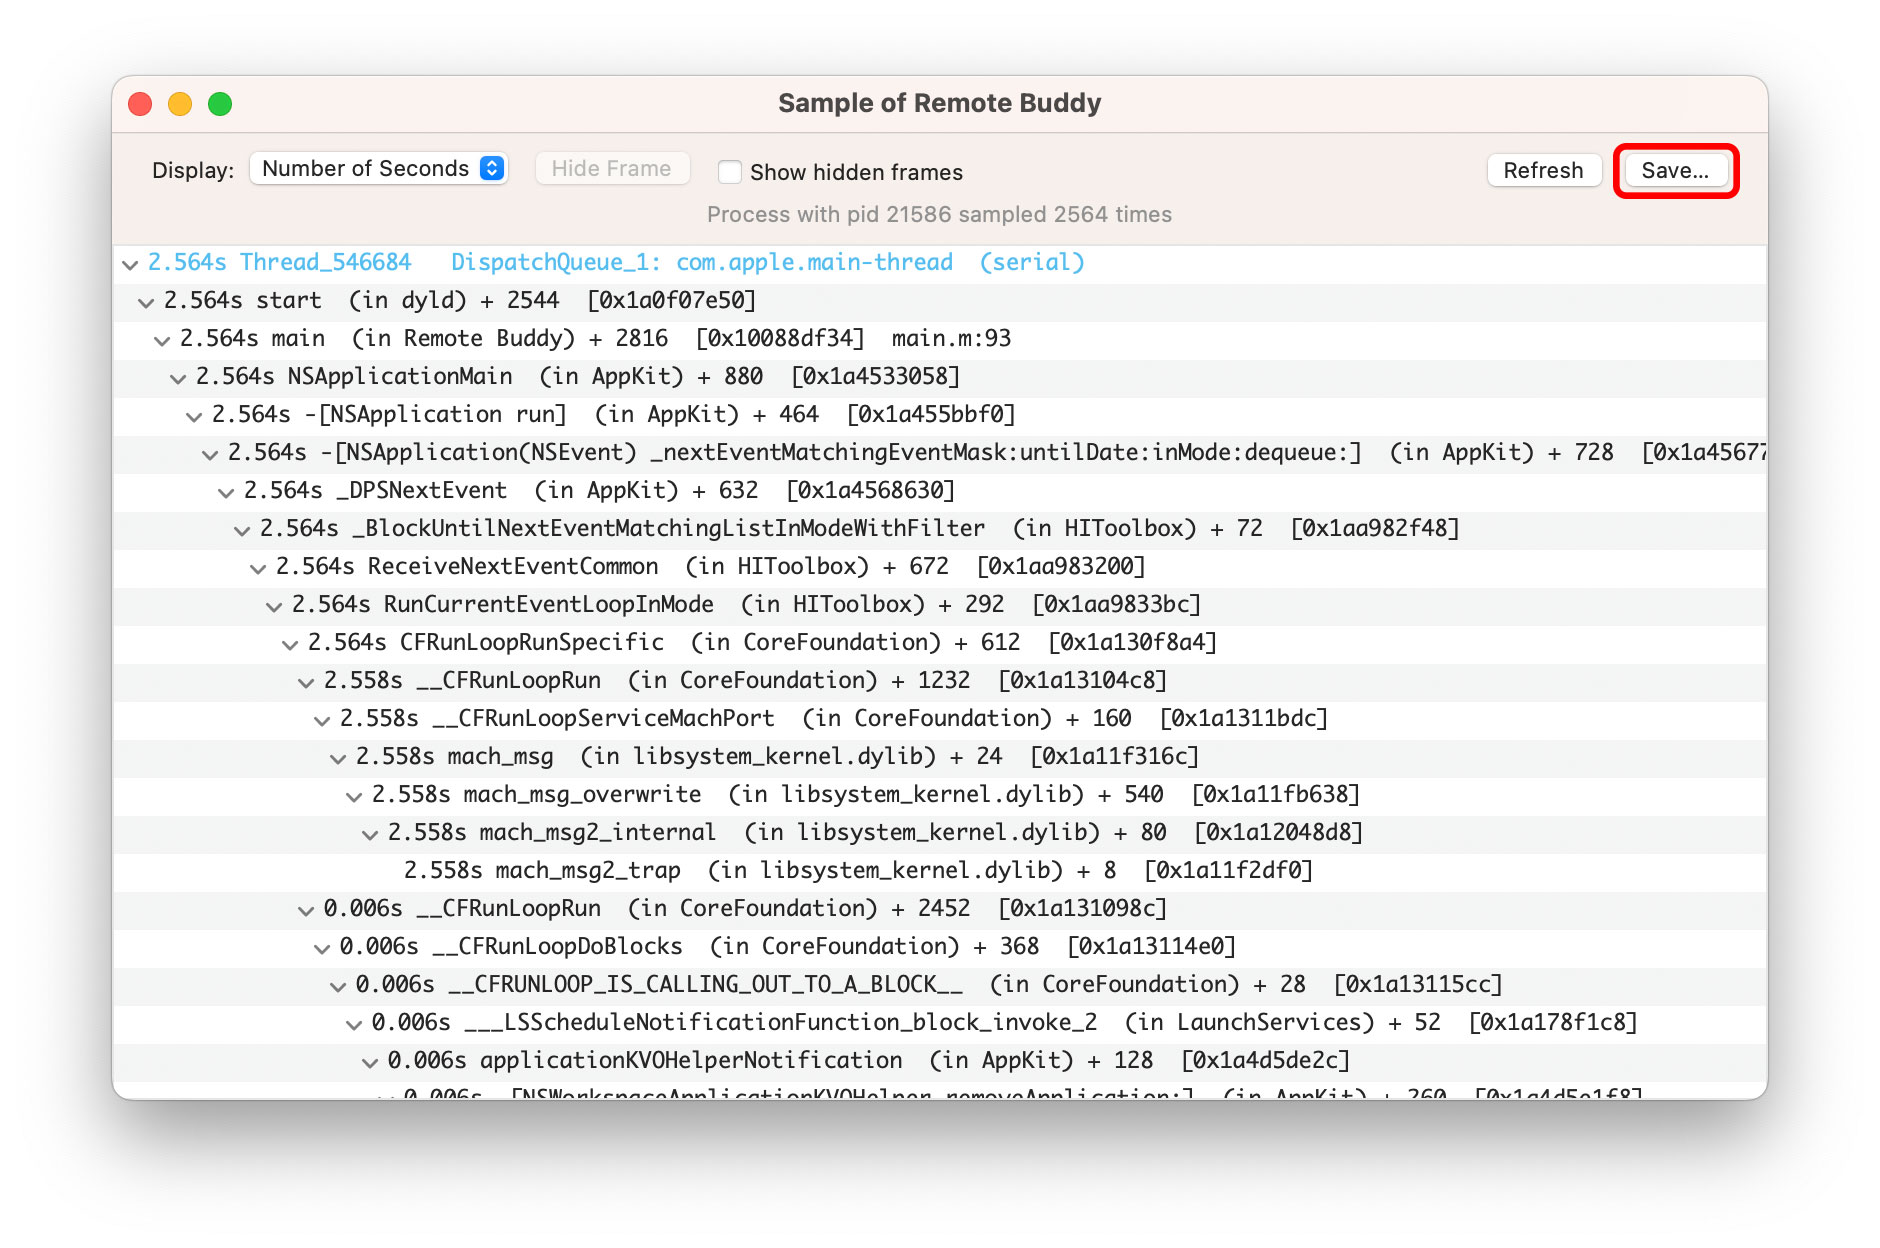The height and width of the screenshot is (1248, 1880).
Task: Select the address [0x1a178f1c8]
Action: coord(1553,1022)
